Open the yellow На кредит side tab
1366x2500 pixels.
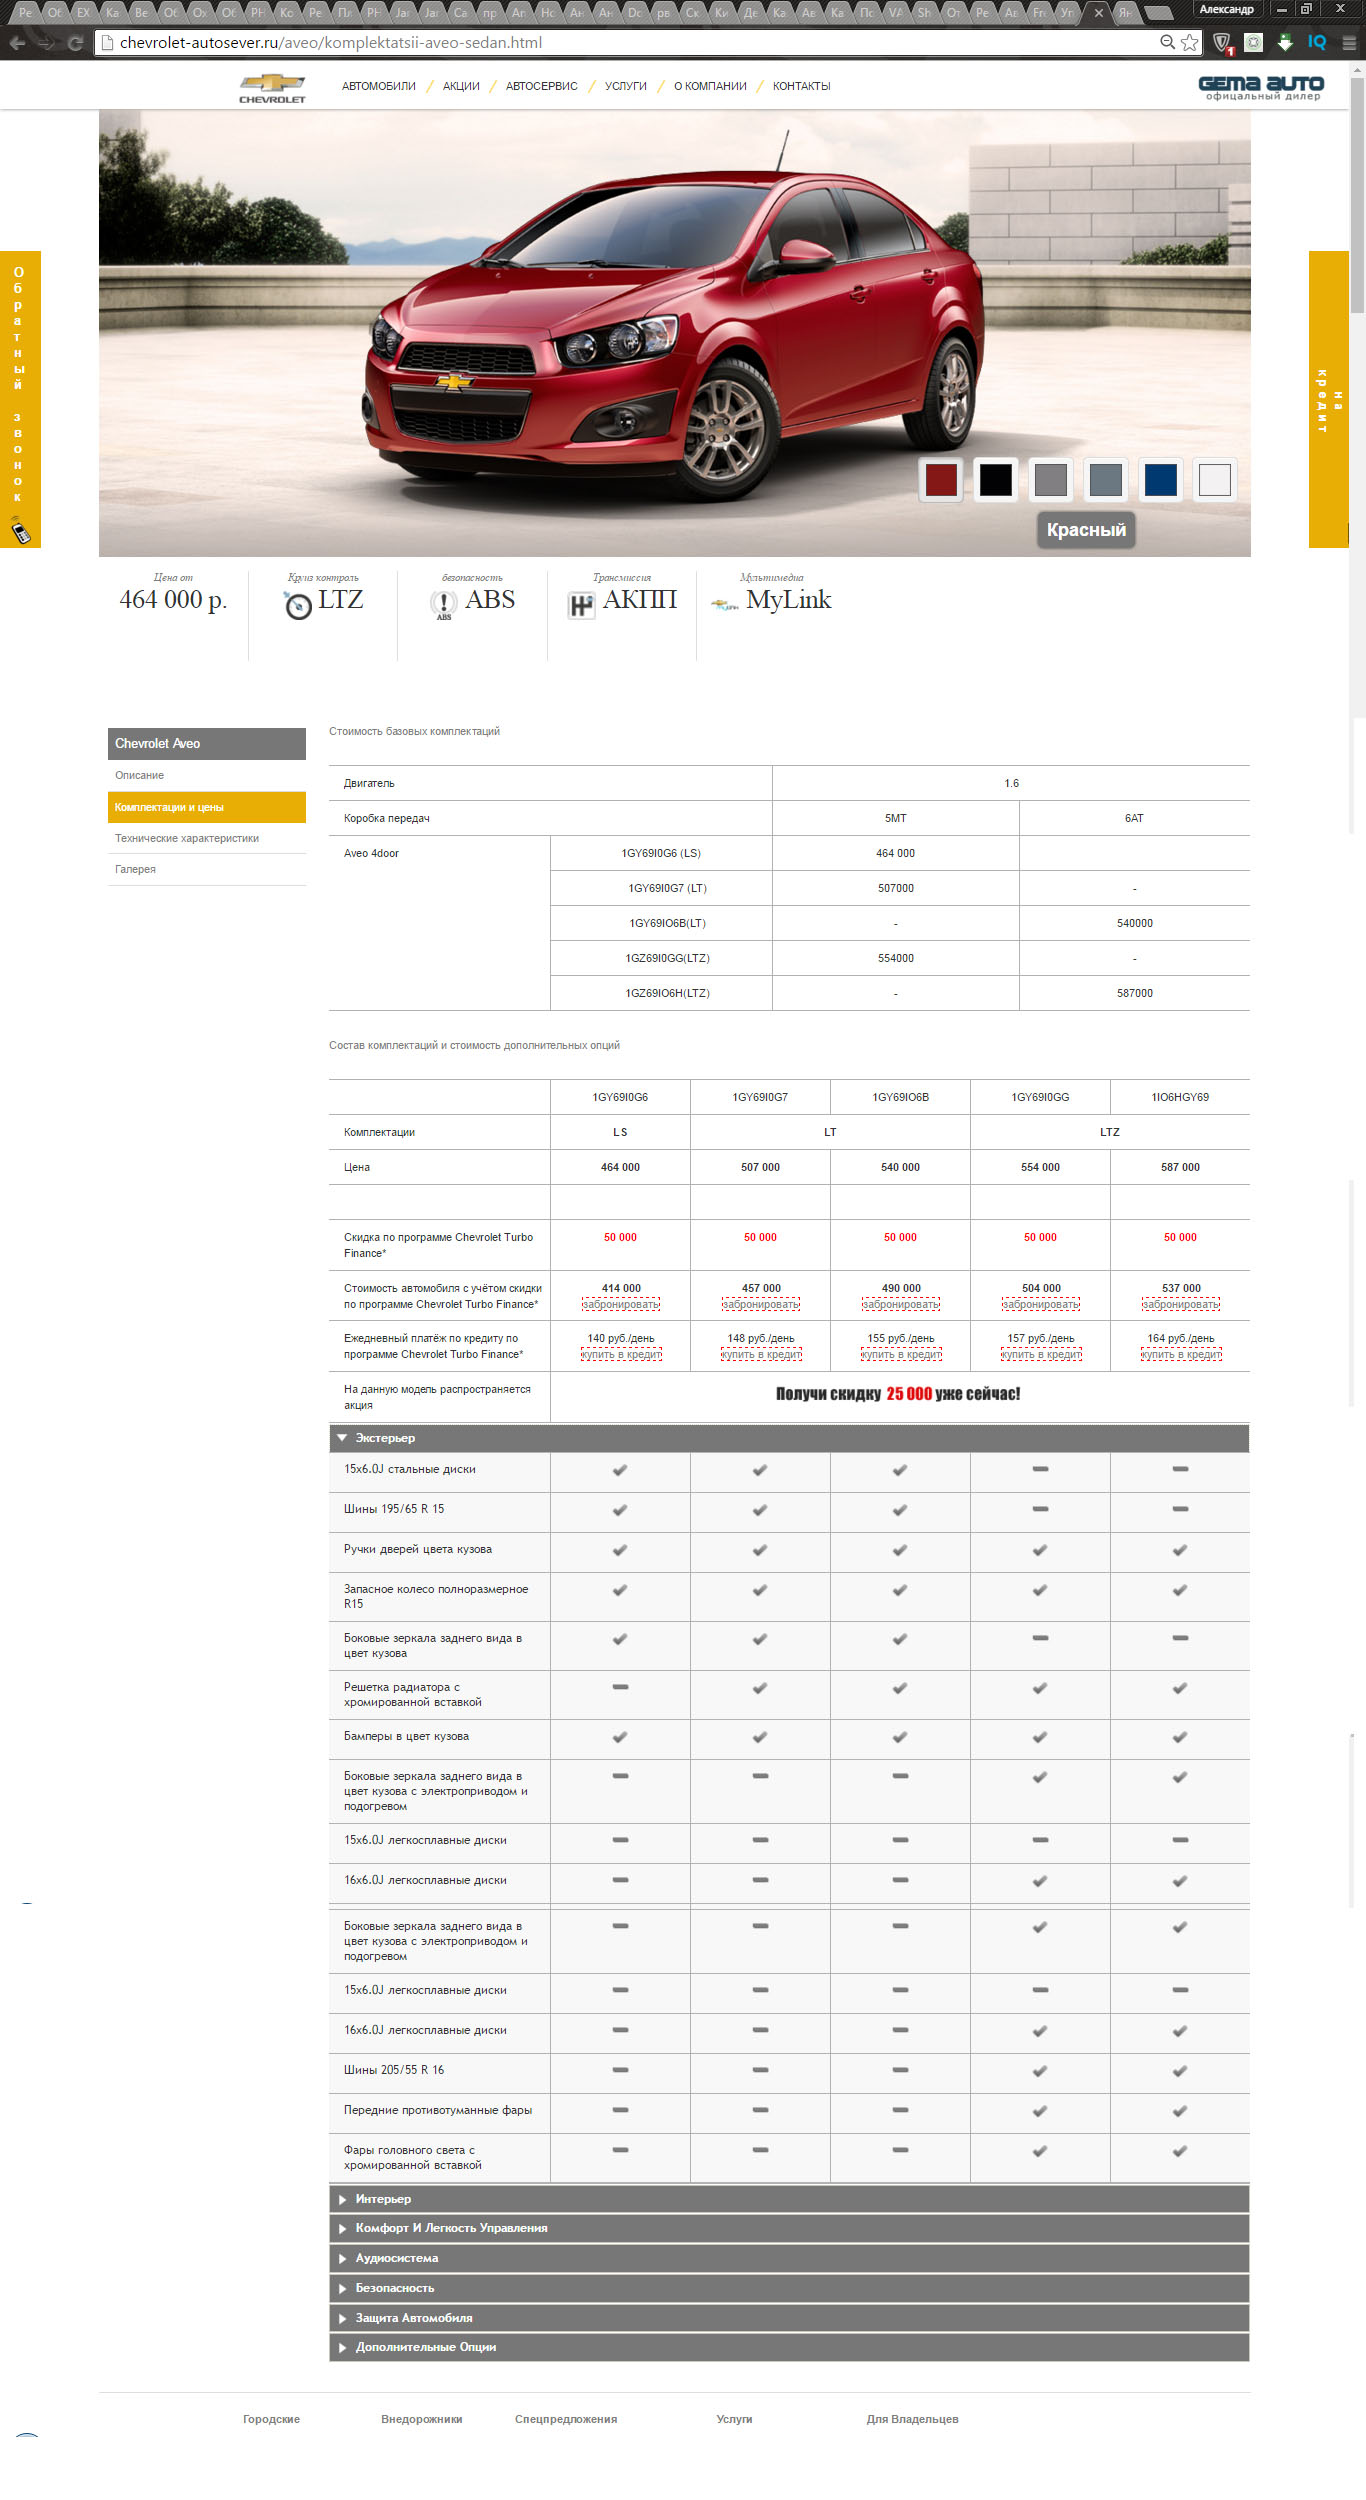(x=1329, y=399)
